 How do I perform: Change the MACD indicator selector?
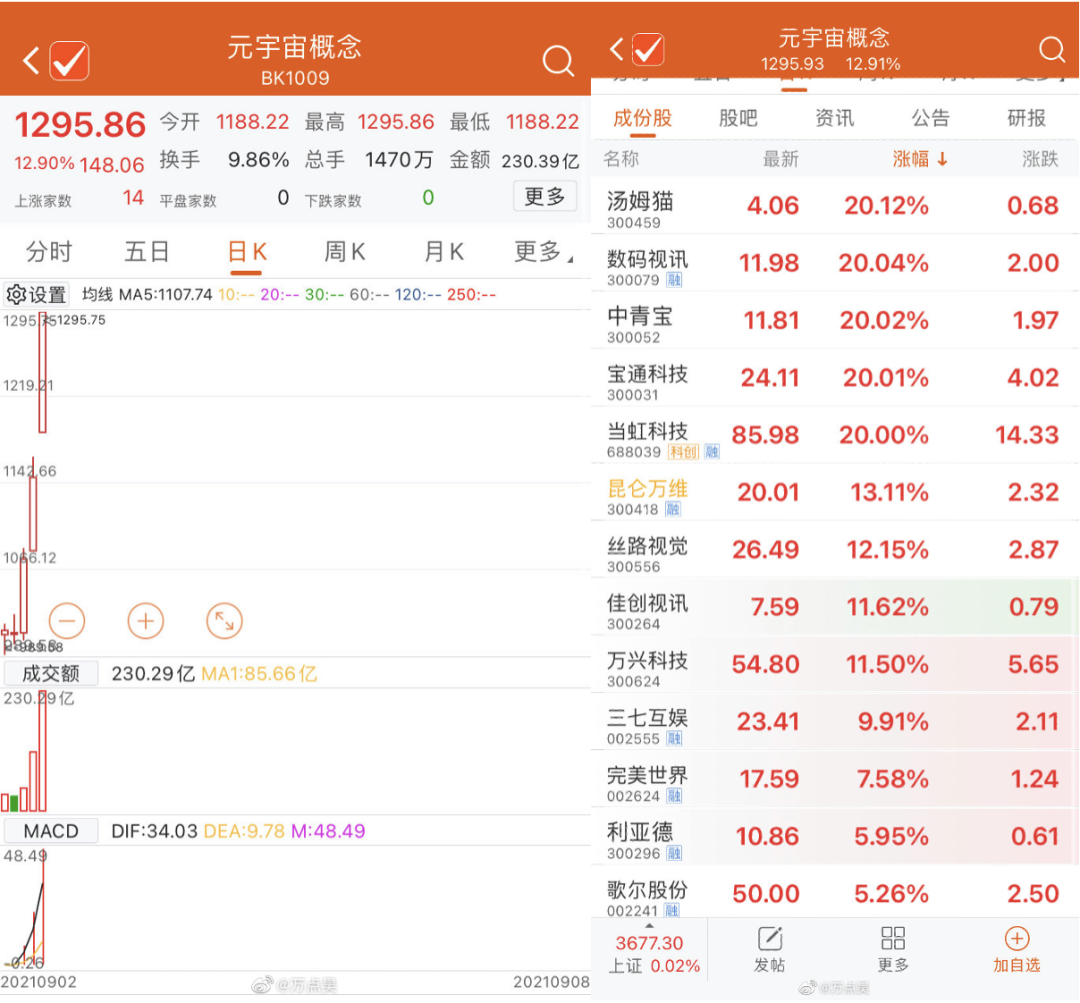(51, 831)
